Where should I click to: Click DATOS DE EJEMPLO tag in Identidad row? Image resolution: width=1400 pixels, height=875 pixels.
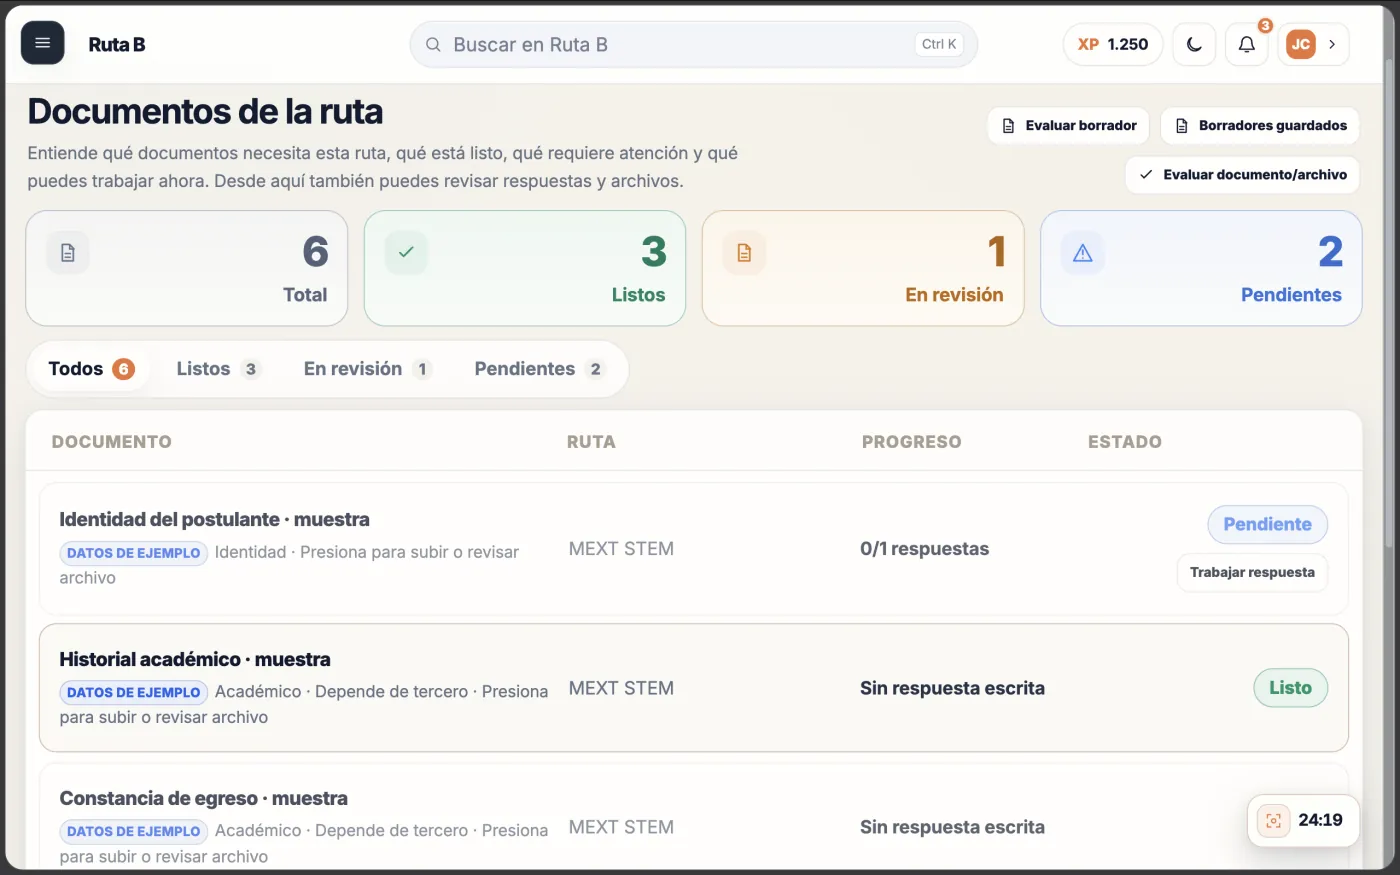coord(133,553)
